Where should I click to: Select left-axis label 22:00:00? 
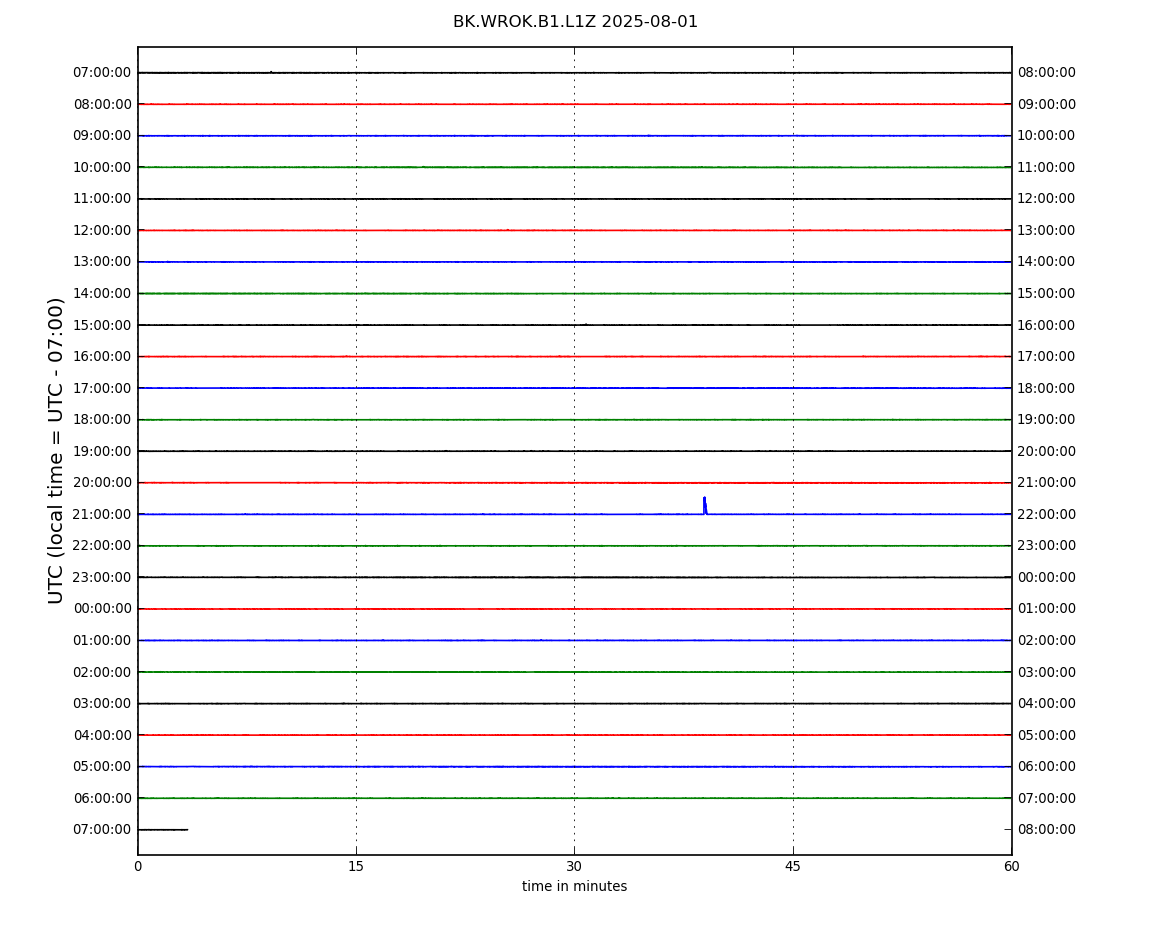click(103, 546)
